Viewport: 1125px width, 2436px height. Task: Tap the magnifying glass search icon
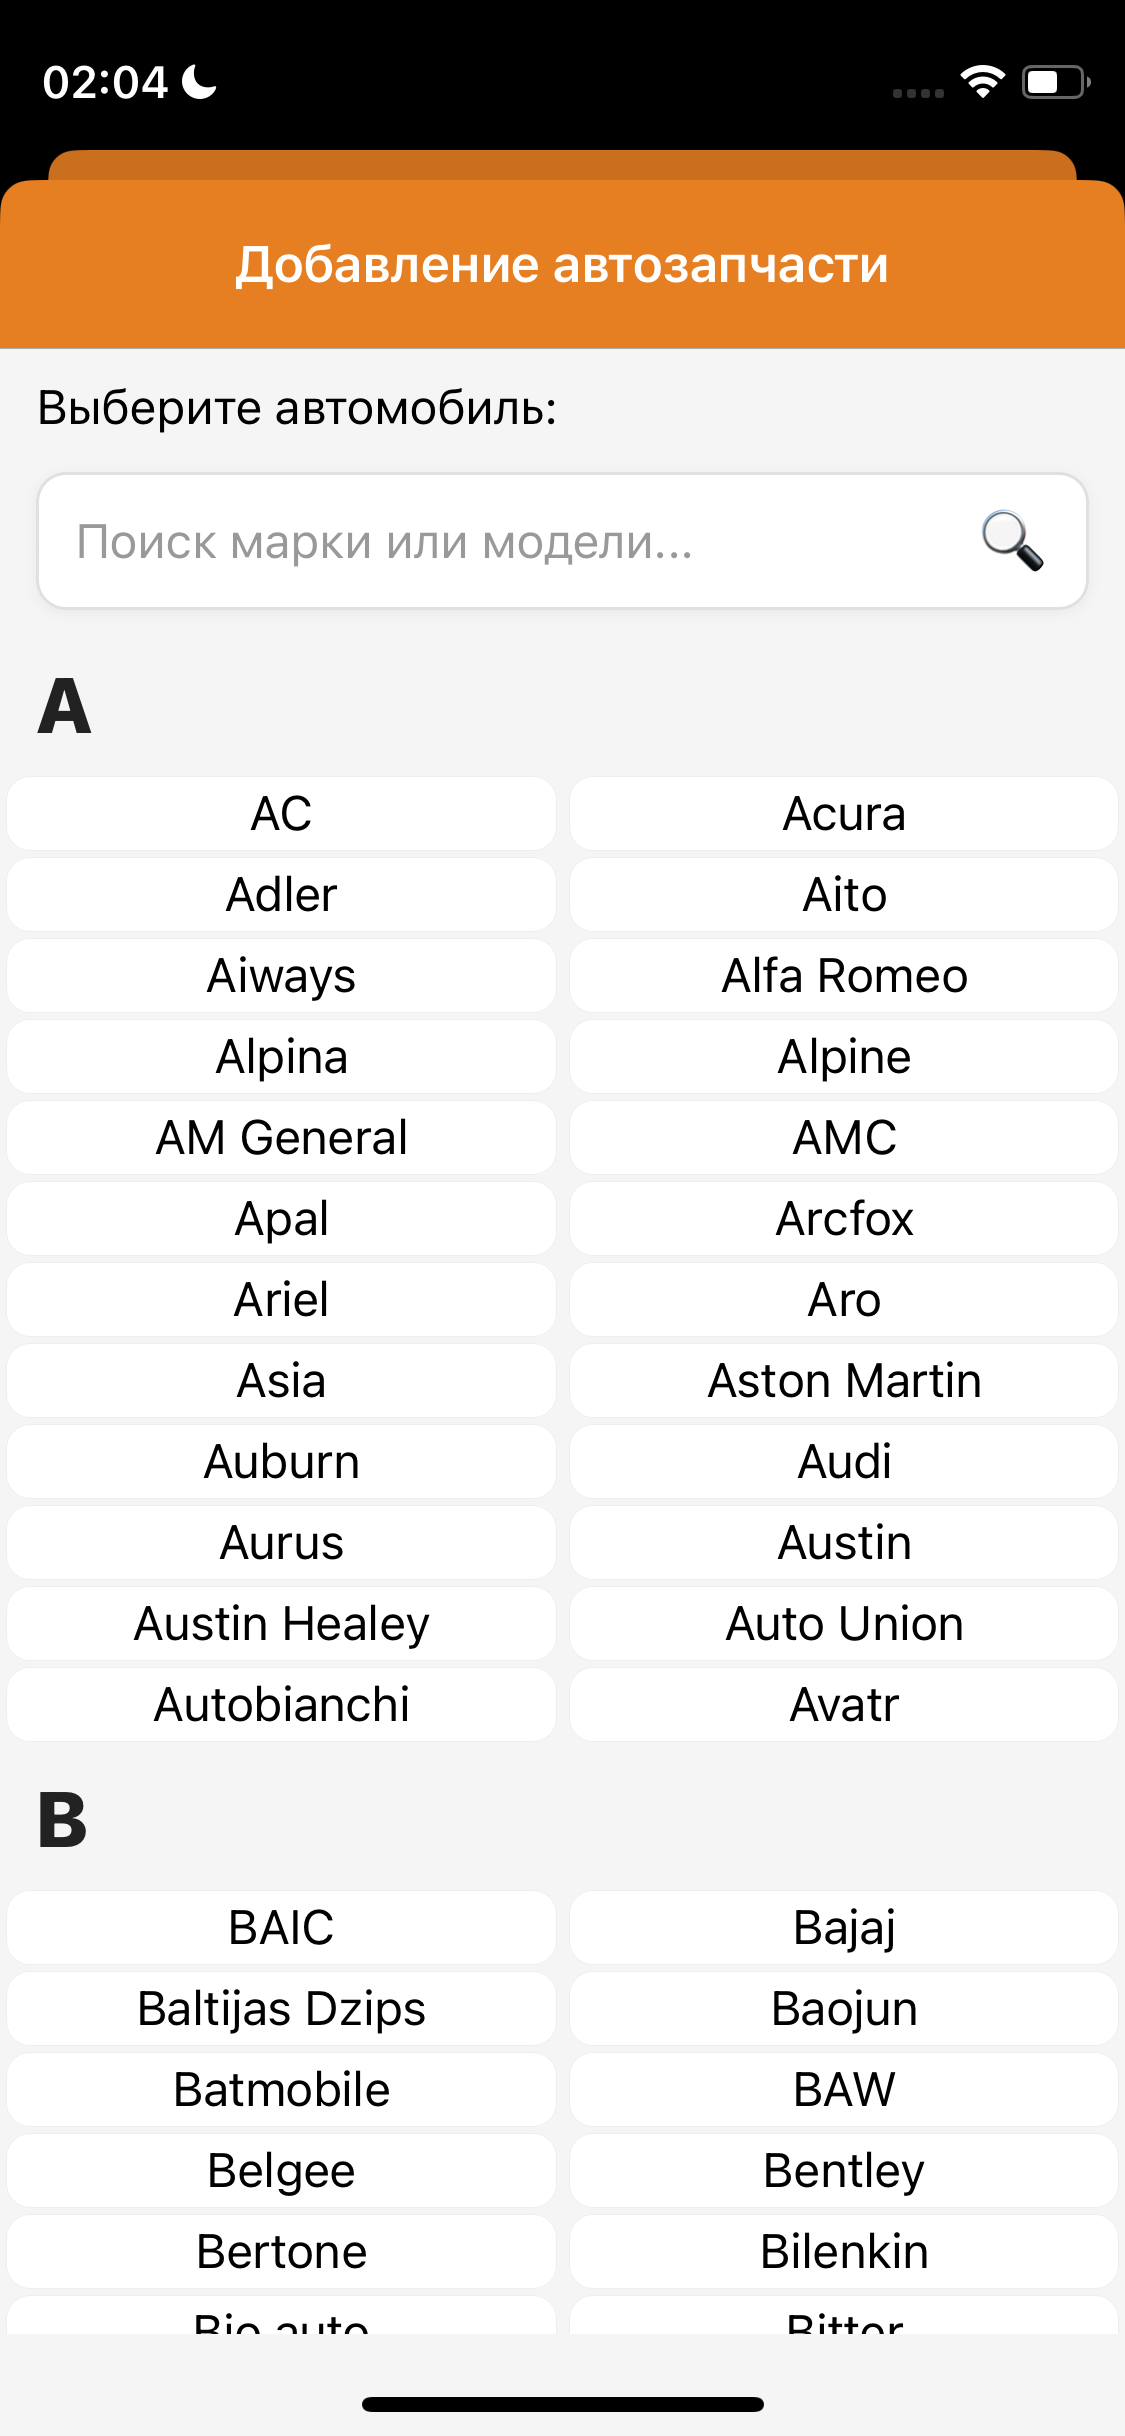click(x=1012, y=541)
